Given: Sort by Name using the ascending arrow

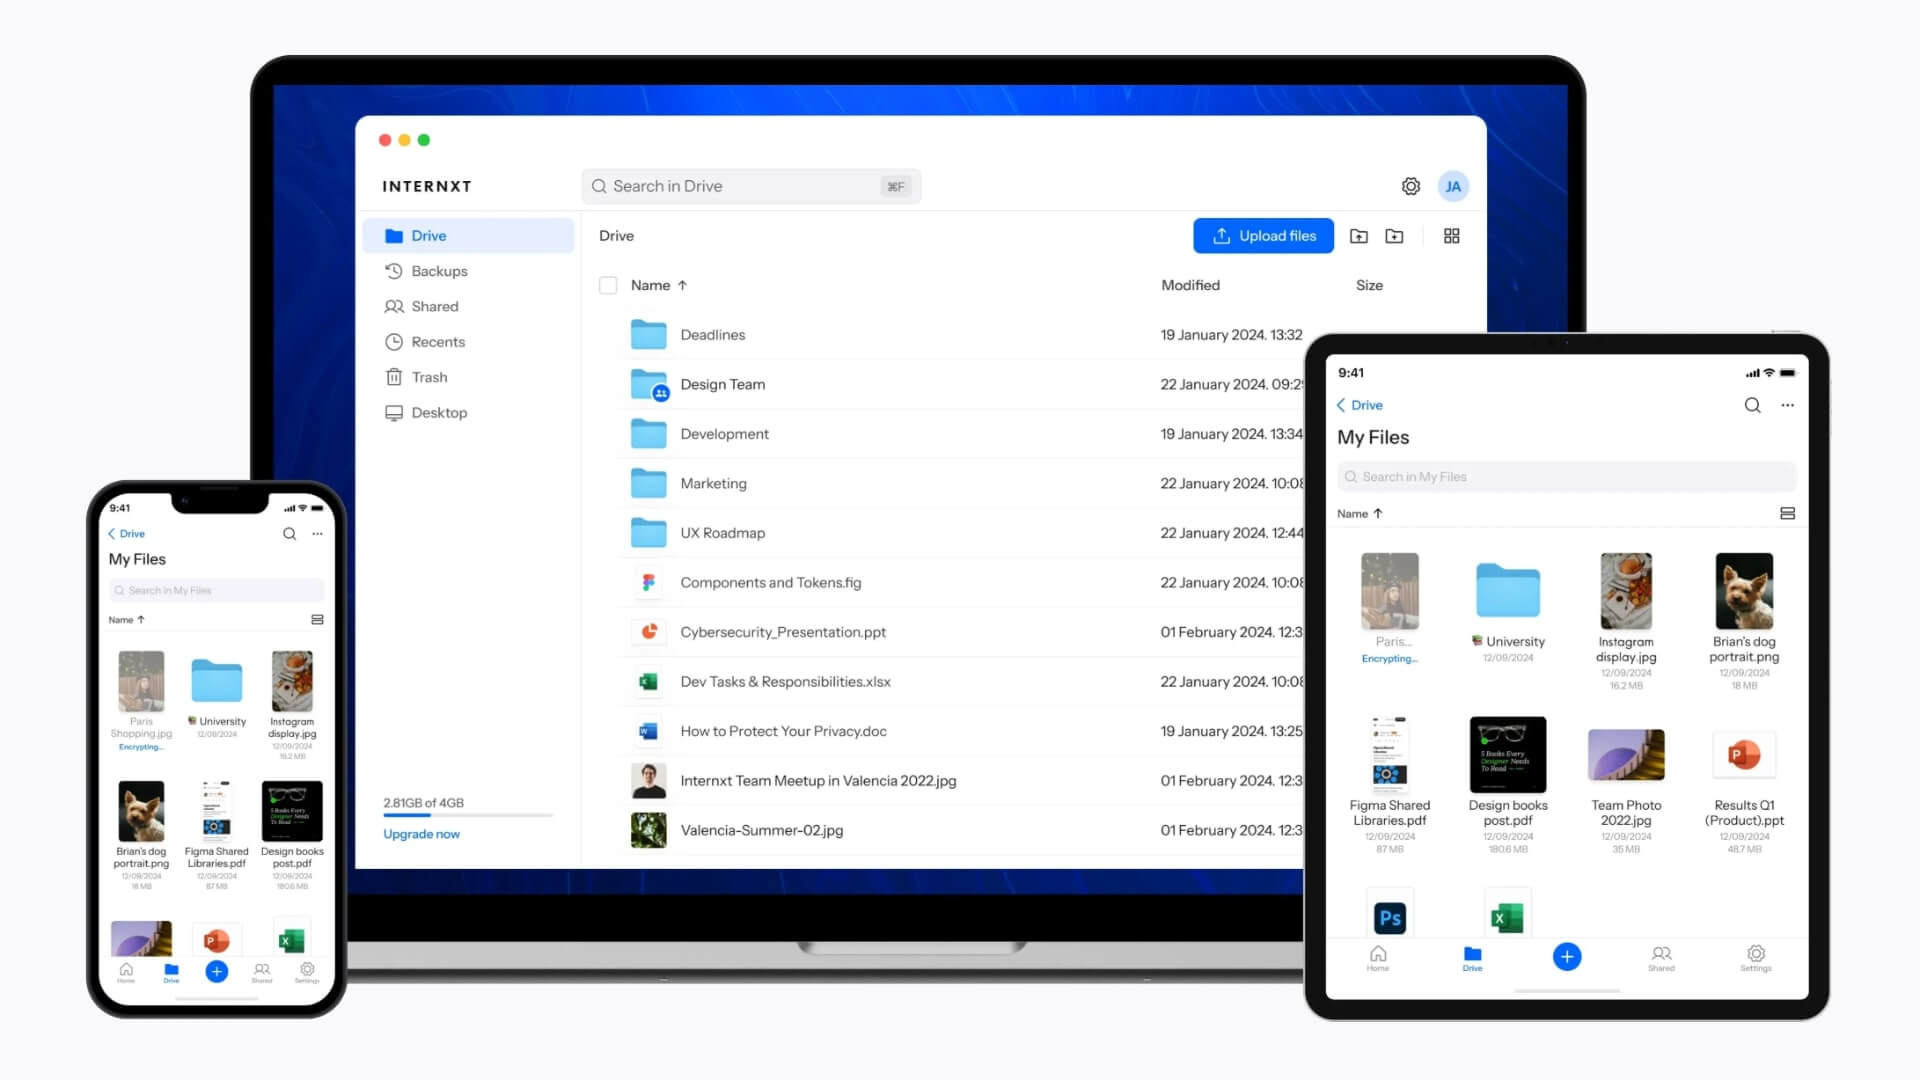Looking at the screenshot, I should pos(683,285).
